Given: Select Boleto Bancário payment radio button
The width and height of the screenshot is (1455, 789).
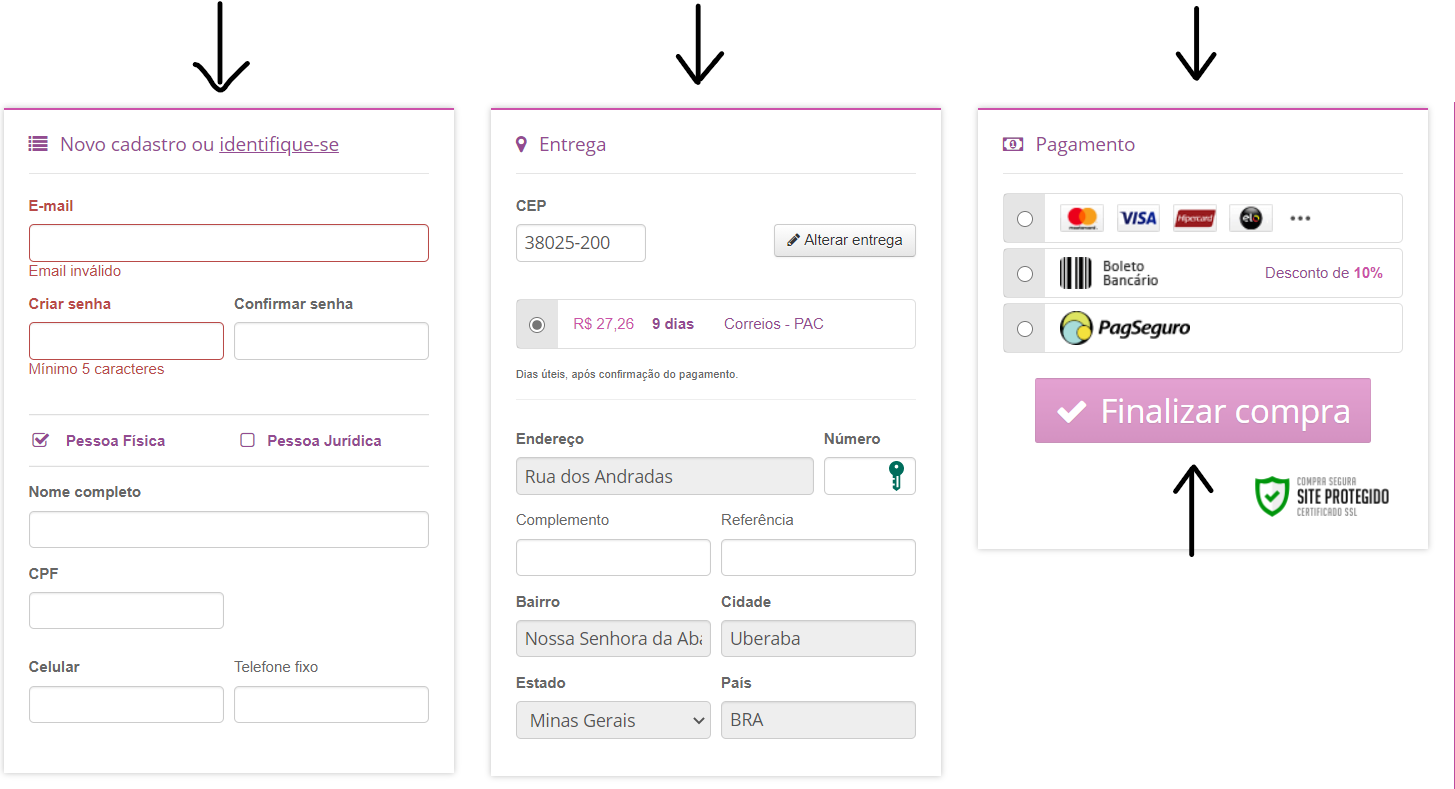Looking at the screenshot, I should 1025,274.
